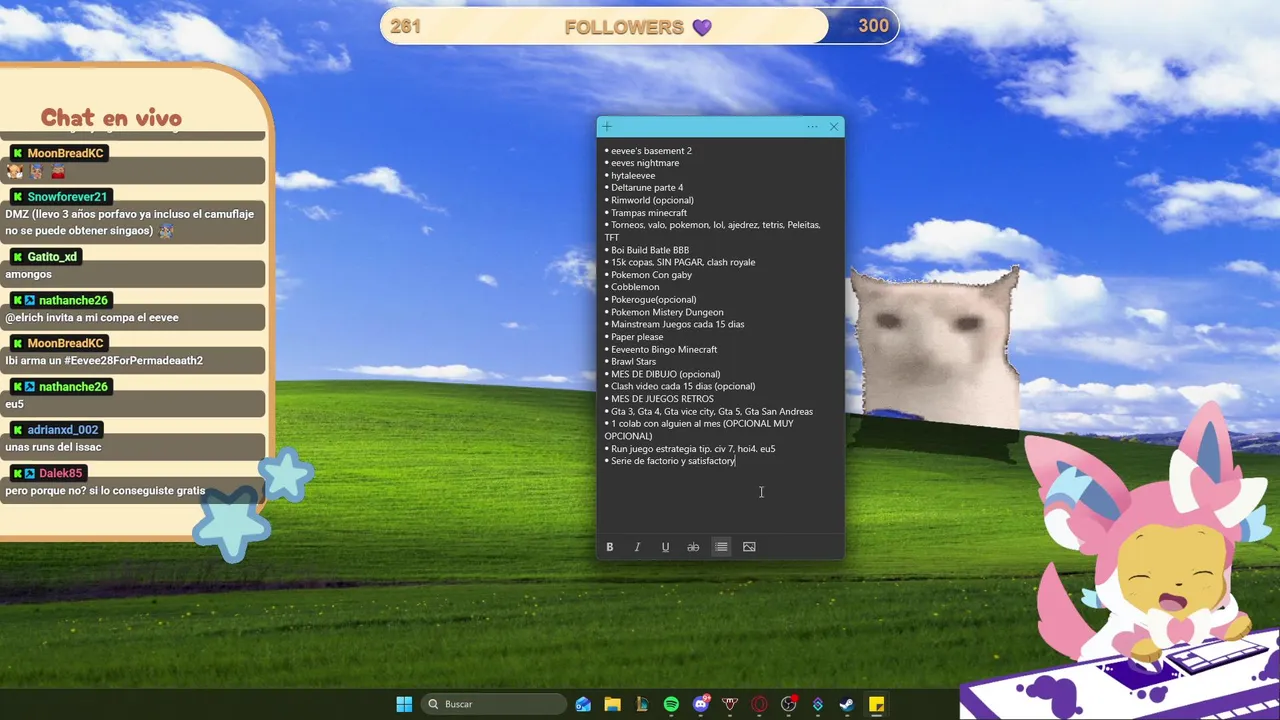1280x720 pixels.
Task: Click chat message 'amongos'
Action: 28,274
